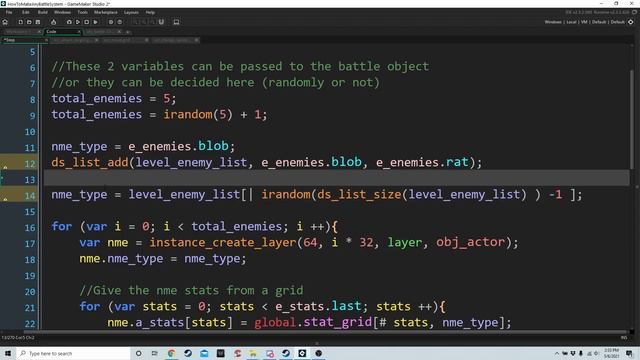The image size is (640, 360).
Task: Open project using folder toolbar icon
Action: tap(29, 22)
